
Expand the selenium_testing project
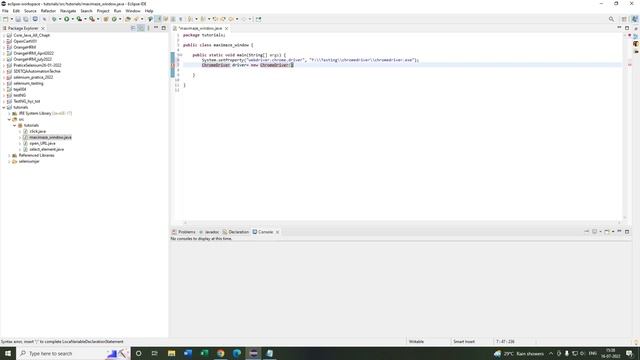click(4, 83)
